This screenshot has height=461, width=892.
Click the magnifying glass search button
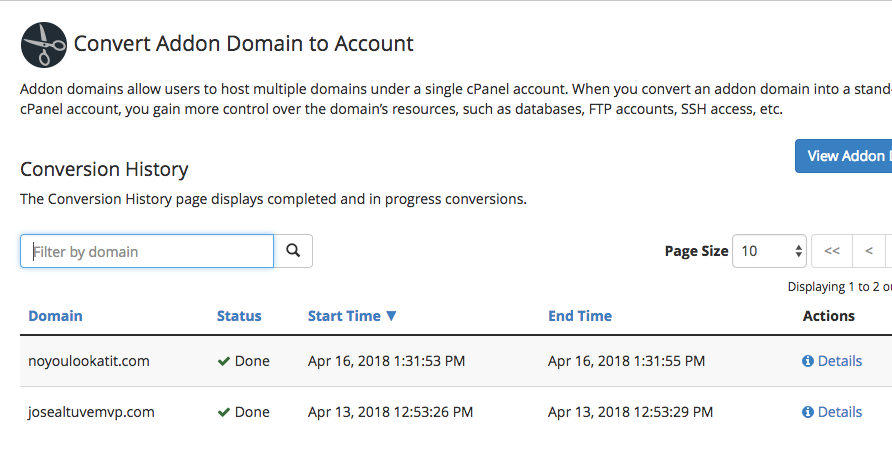(293, 251)
